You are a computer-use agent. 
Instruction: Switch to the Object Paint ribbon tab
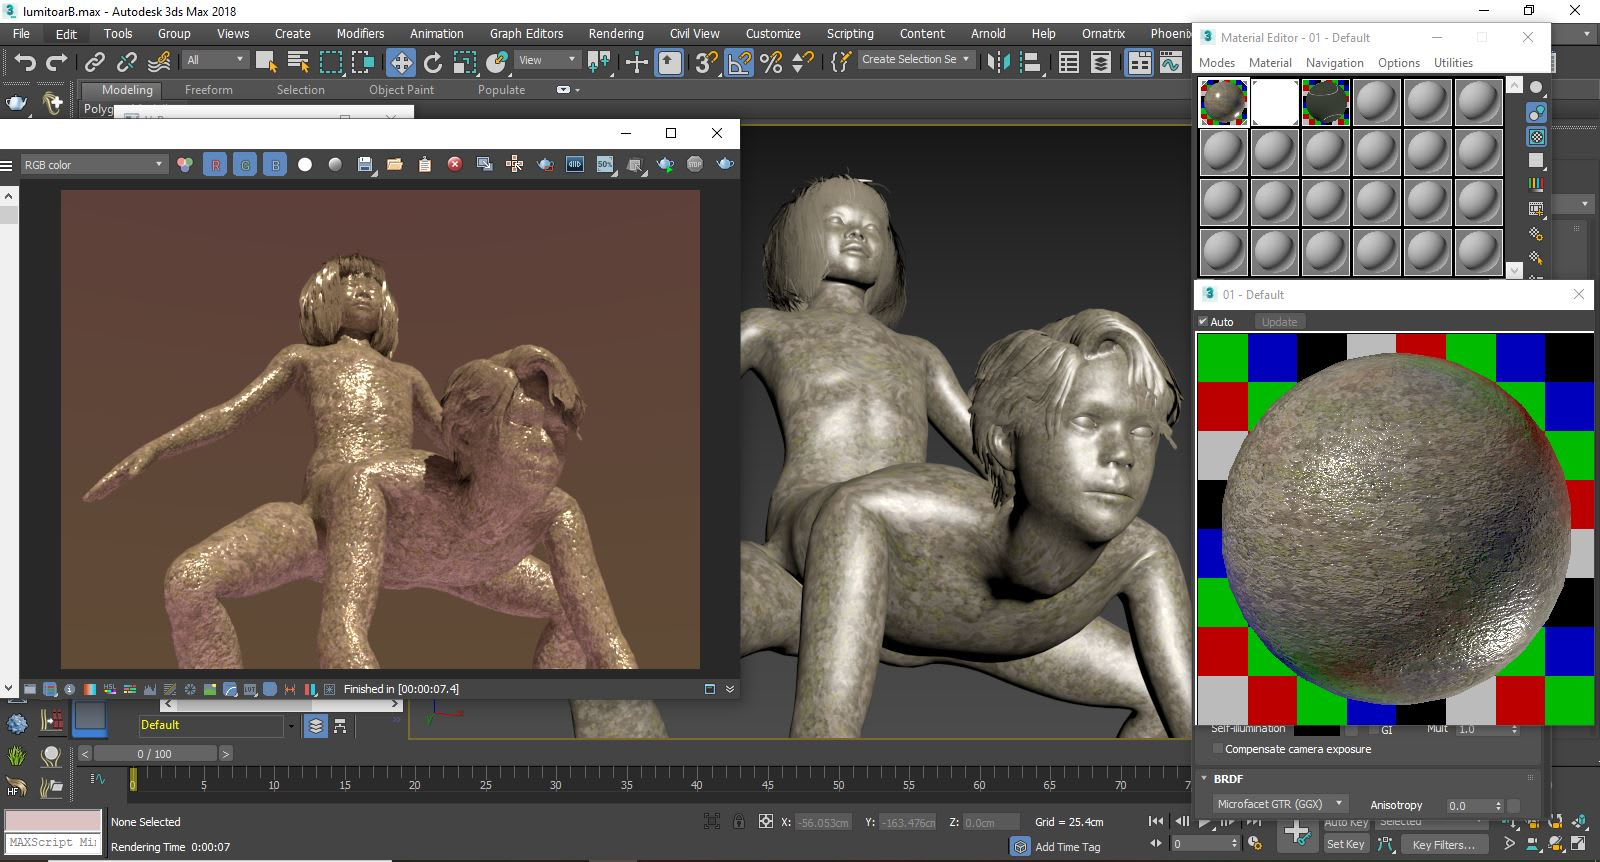(x=401, y=90)
